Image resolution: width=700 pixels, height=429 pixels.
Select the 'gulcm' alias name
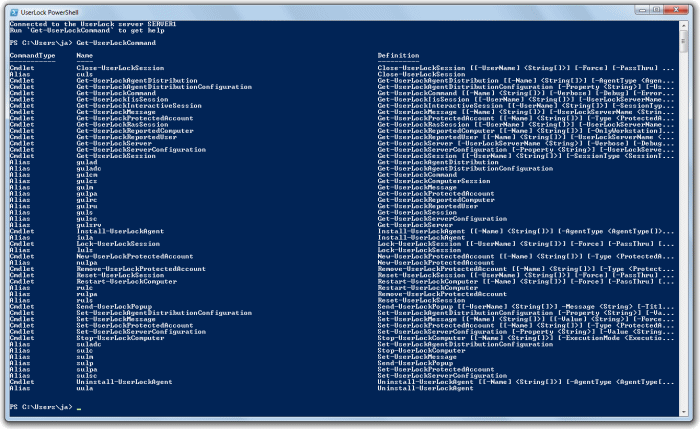point(87,175)
